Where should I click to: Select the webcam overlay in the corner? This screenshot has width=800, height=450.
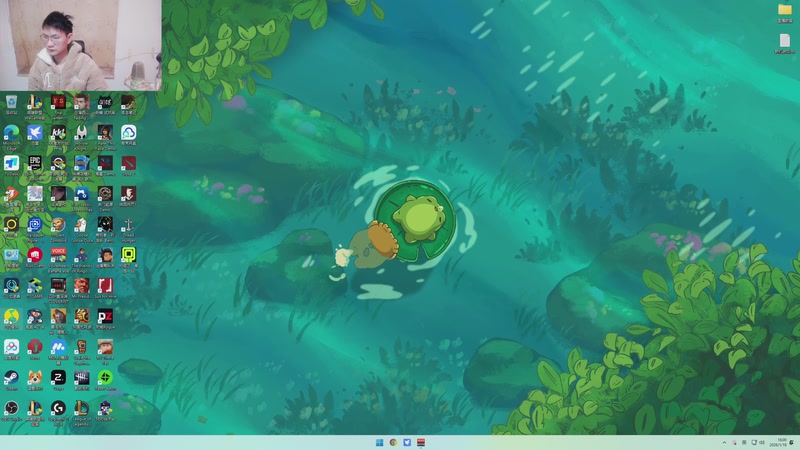81,45
